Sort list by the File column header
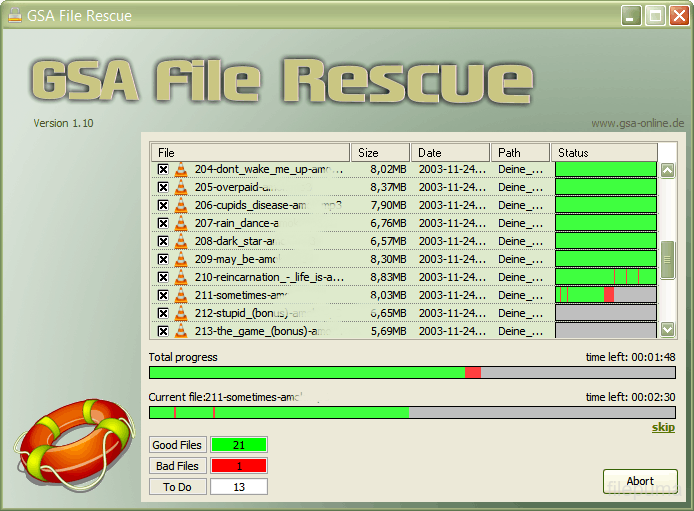694x511 pixels. (250, 152)
